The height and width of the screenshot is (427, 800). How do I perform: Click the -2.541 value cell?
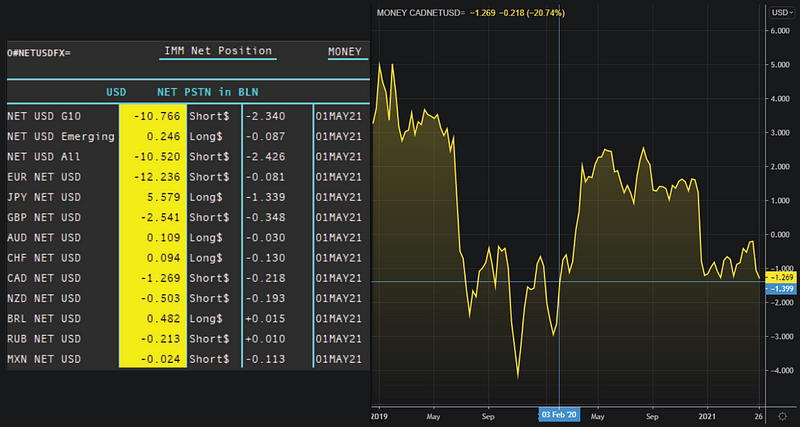[161, 217]
